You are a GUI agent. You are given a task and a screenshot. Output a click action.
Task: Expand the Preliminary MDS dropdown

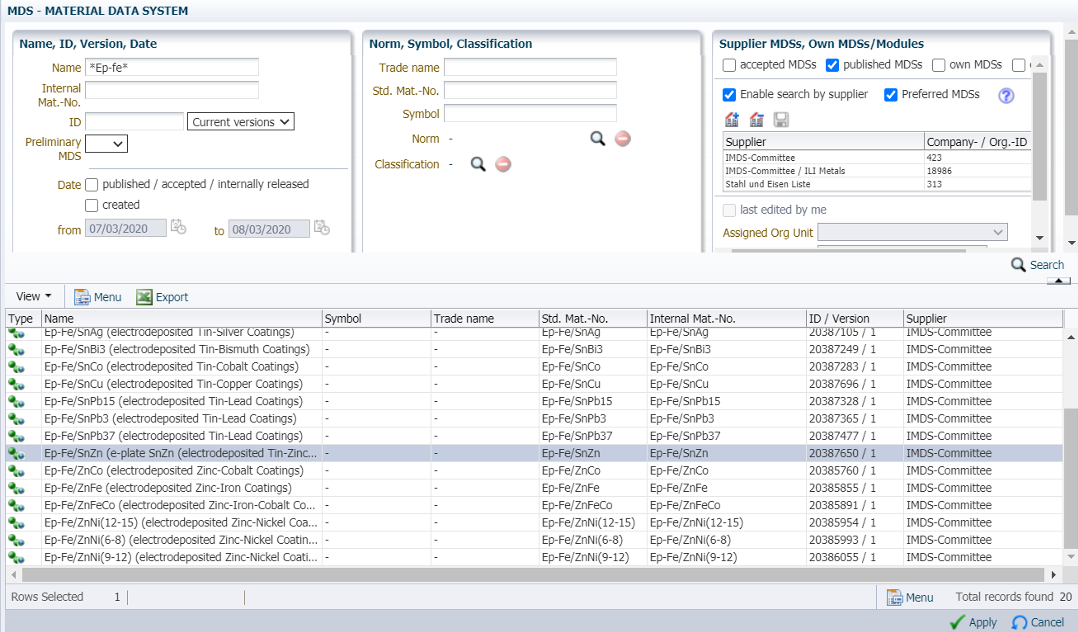click(x=107, y=144)
